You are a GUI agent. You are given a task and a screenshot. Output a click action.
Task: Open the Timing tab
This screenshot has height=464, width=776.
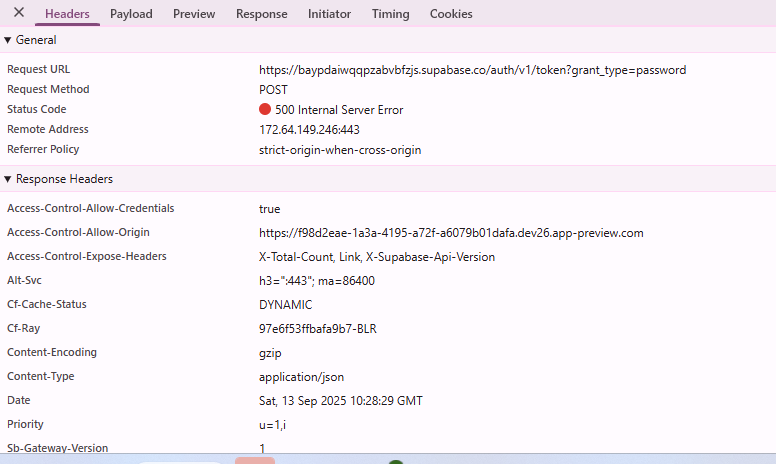390,14
